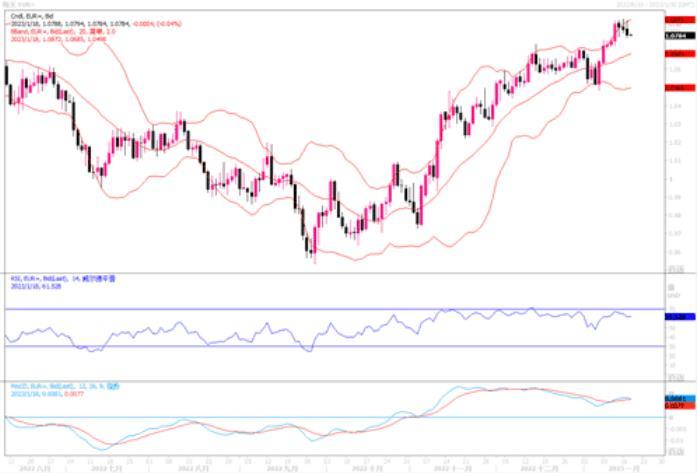Click the Cndl EUR= Bid series label
Screen dimensions: 697x473
[x=29, y=17]
